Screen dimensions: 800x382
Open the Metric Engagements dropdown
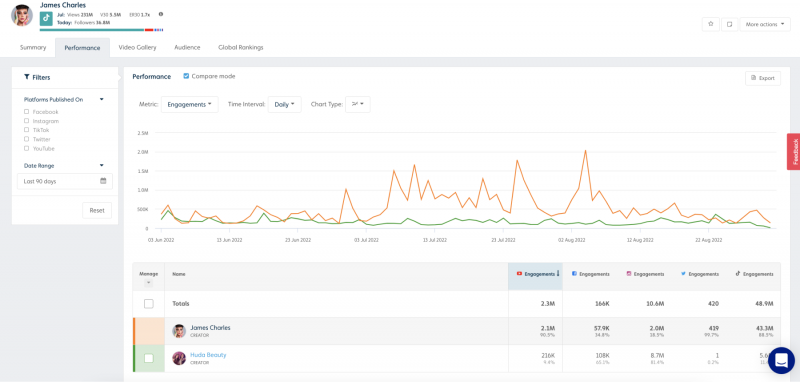coord(190,104)
